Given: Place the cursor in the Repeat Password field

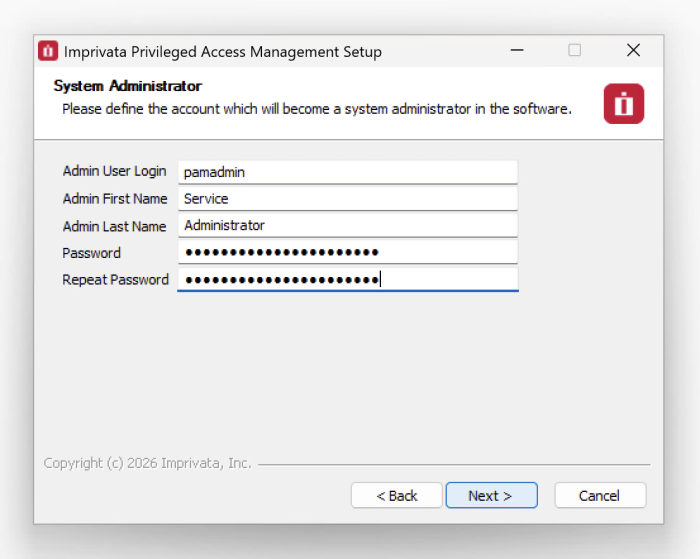Looking at the screenshot, I should click(347, 280).
